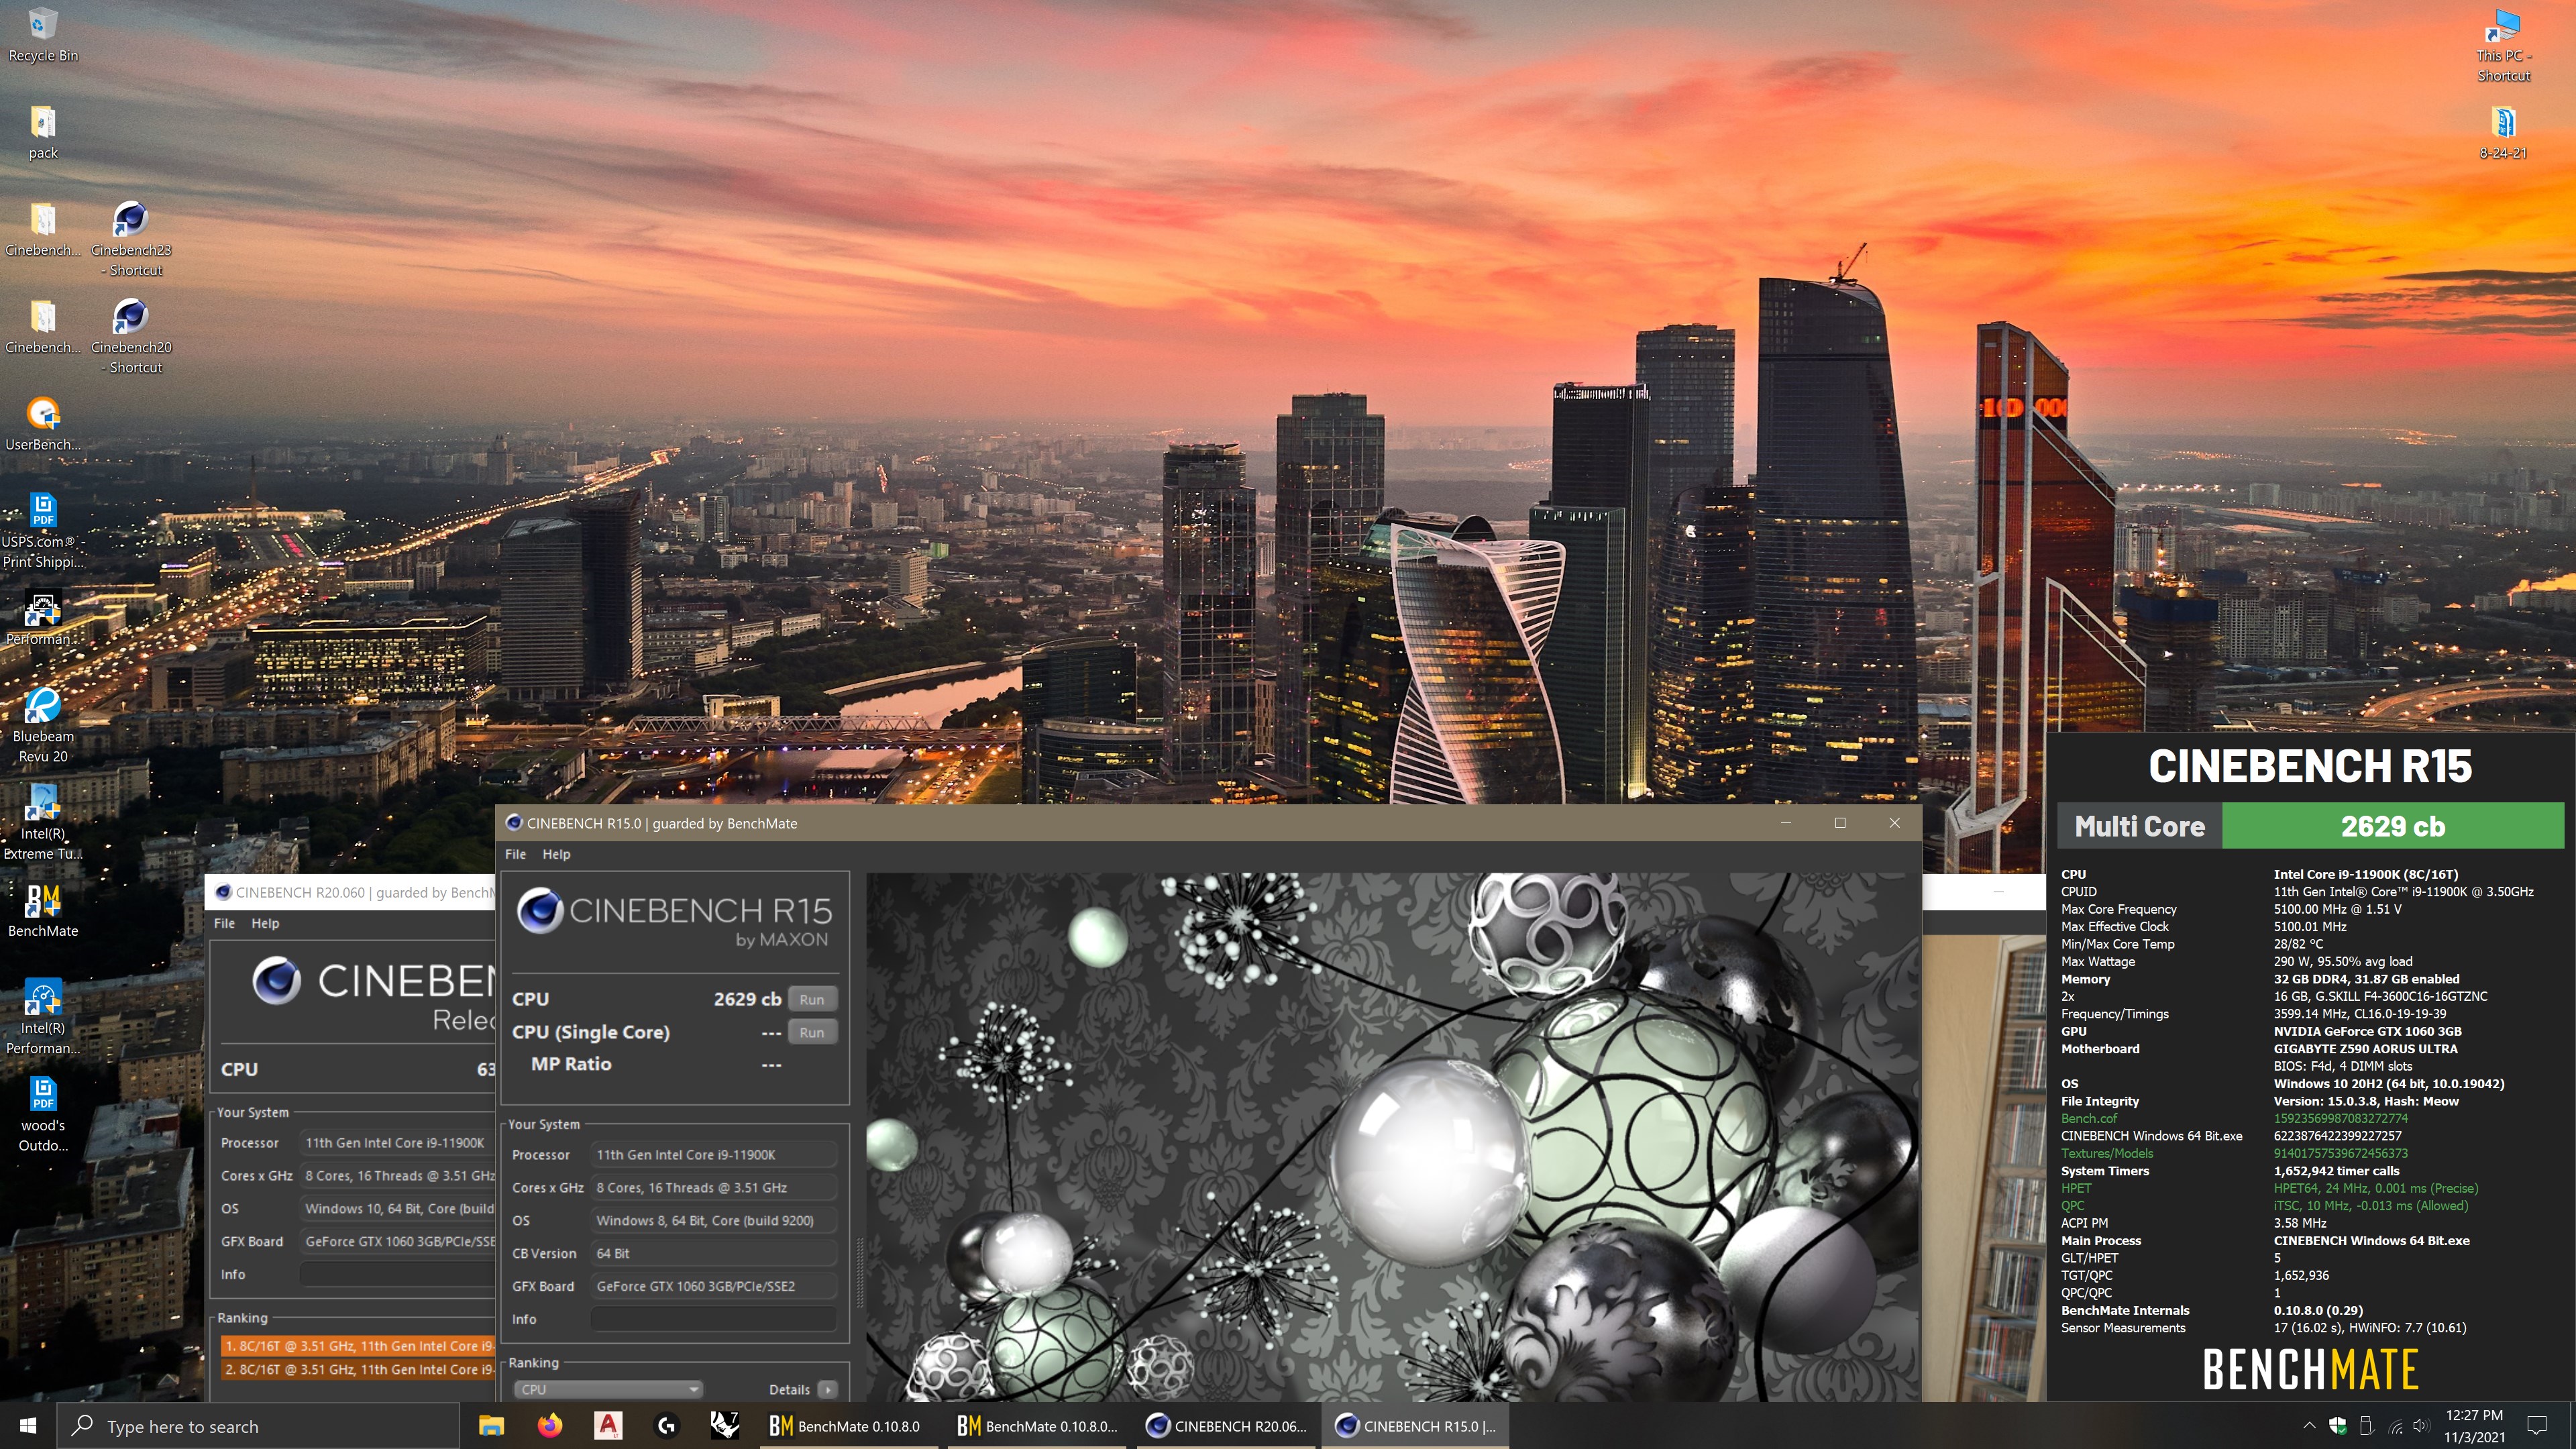Launch the Intel(R) Extreme Tuning desktop icon
This screenshot has height=1449, width=2576.
point(43,822)
